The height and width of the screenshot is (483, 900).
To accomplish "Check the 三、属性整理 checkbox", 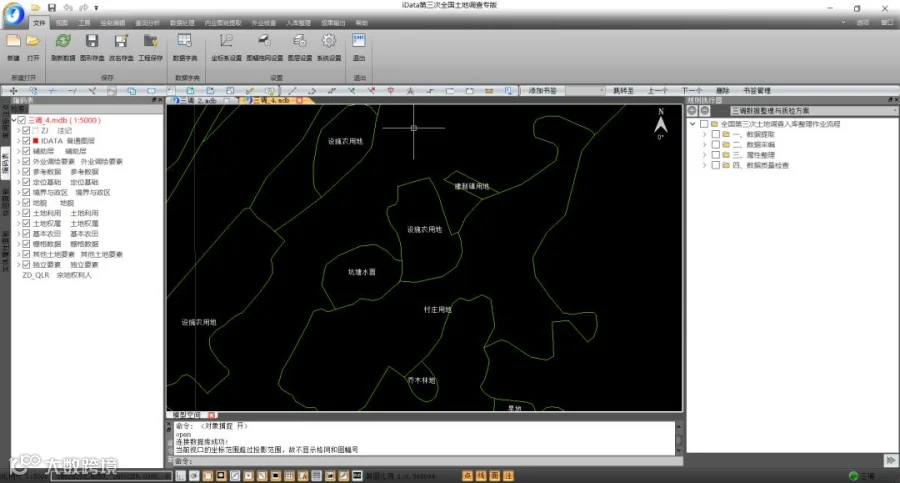I will (716, 154).
